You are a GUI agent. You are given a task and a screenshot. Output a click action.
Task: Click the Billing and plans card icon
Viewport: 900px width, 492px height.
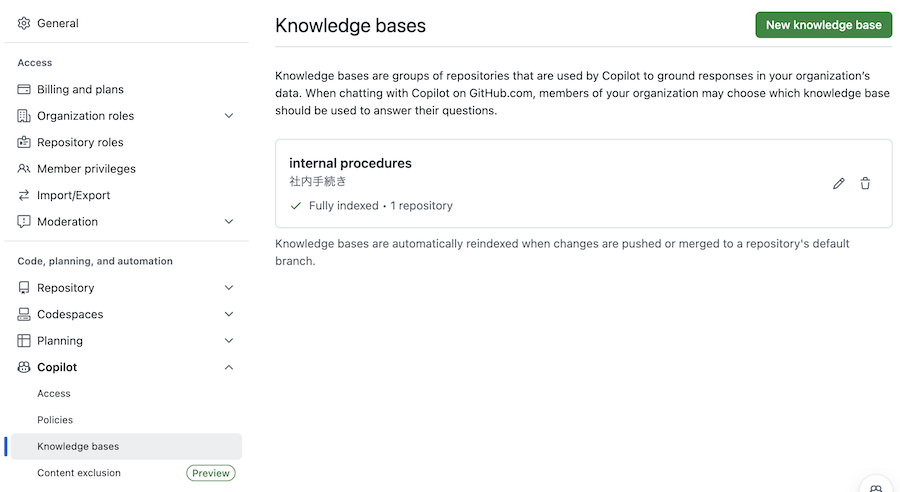(24, 89)
